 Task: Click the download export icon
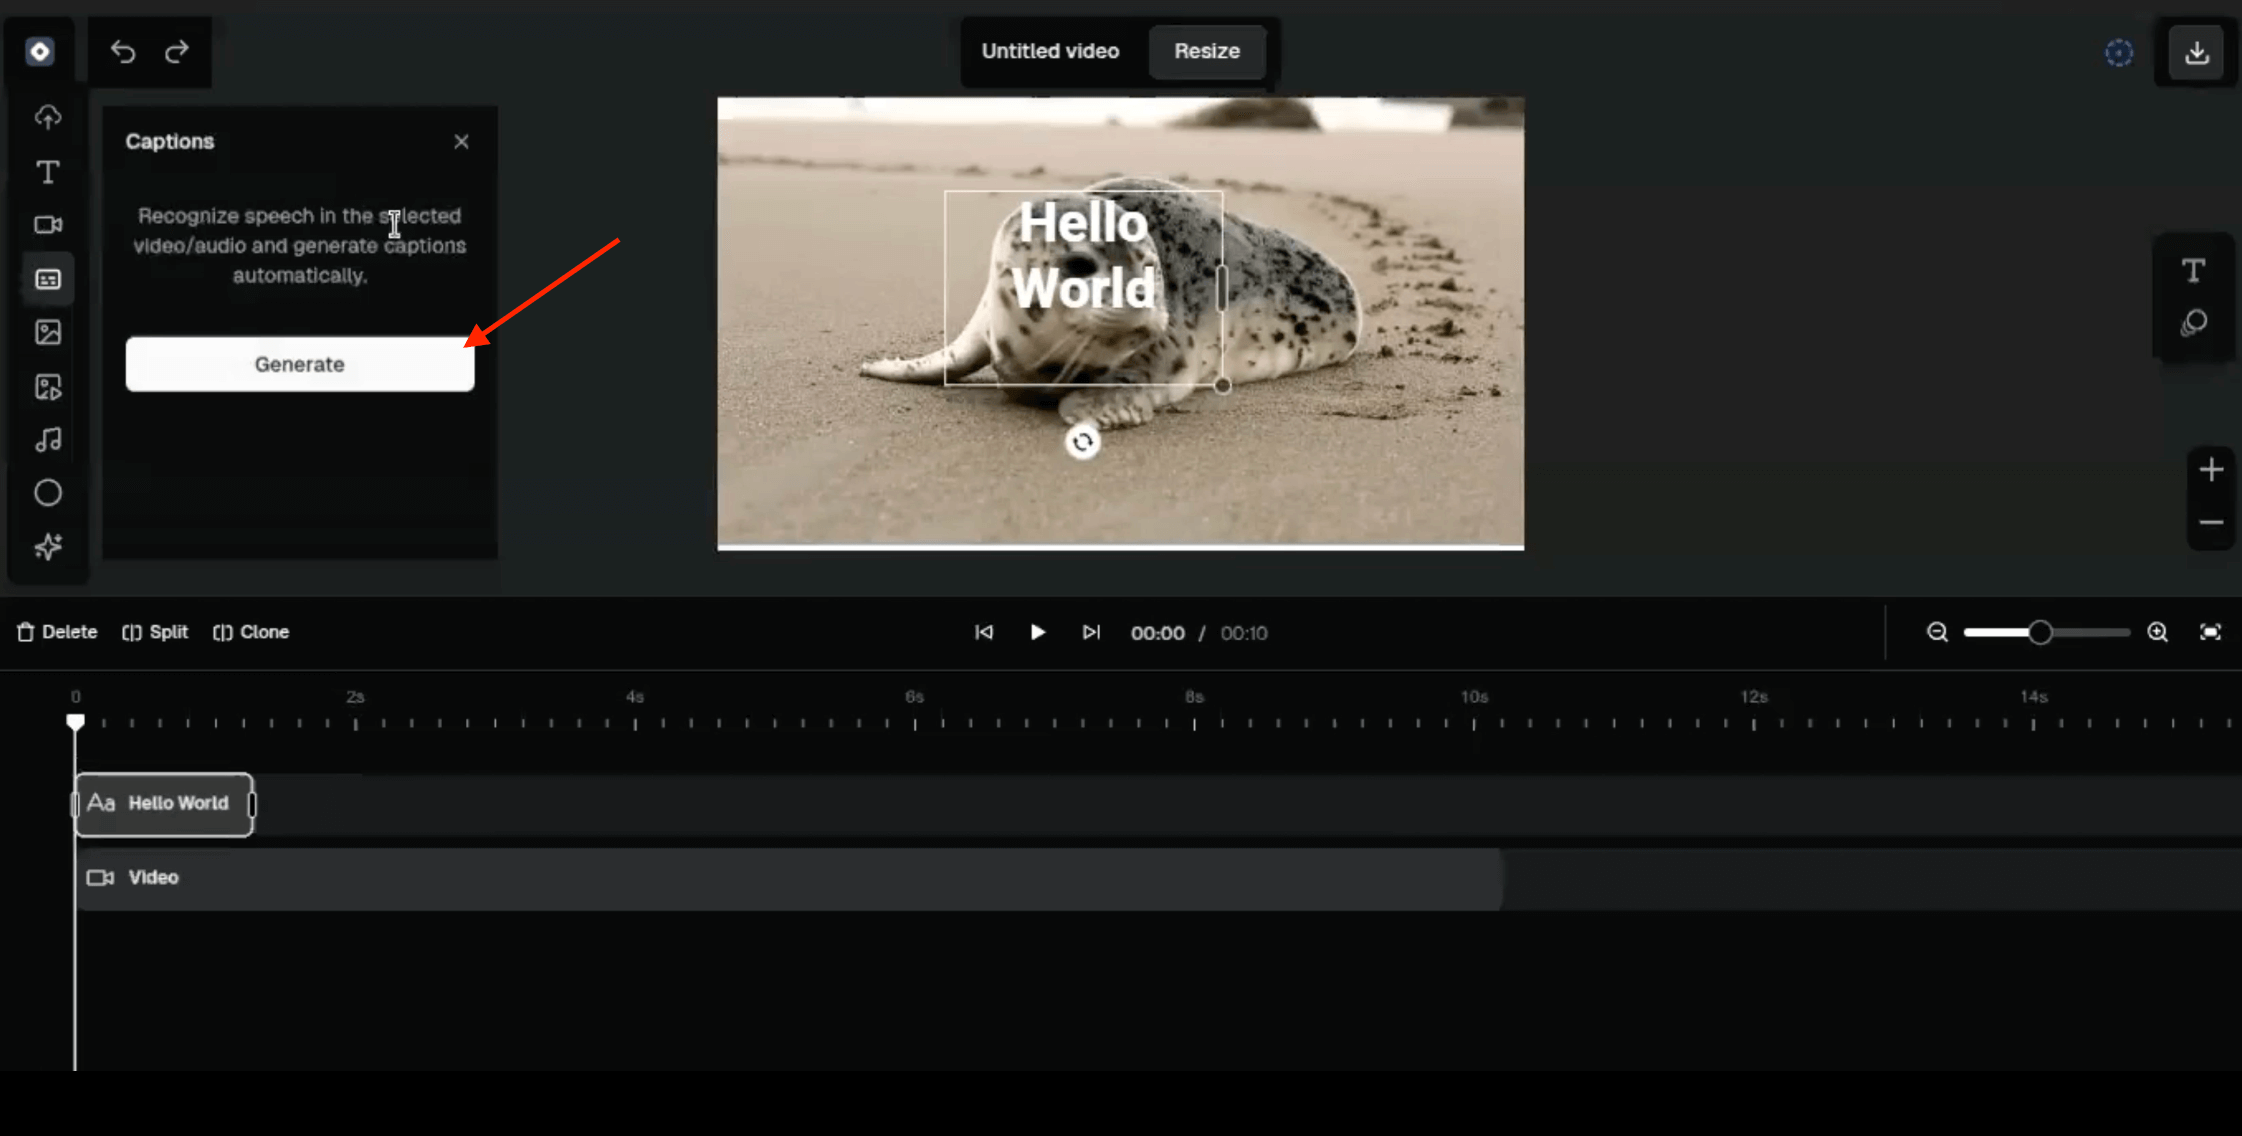[2196, 52]
